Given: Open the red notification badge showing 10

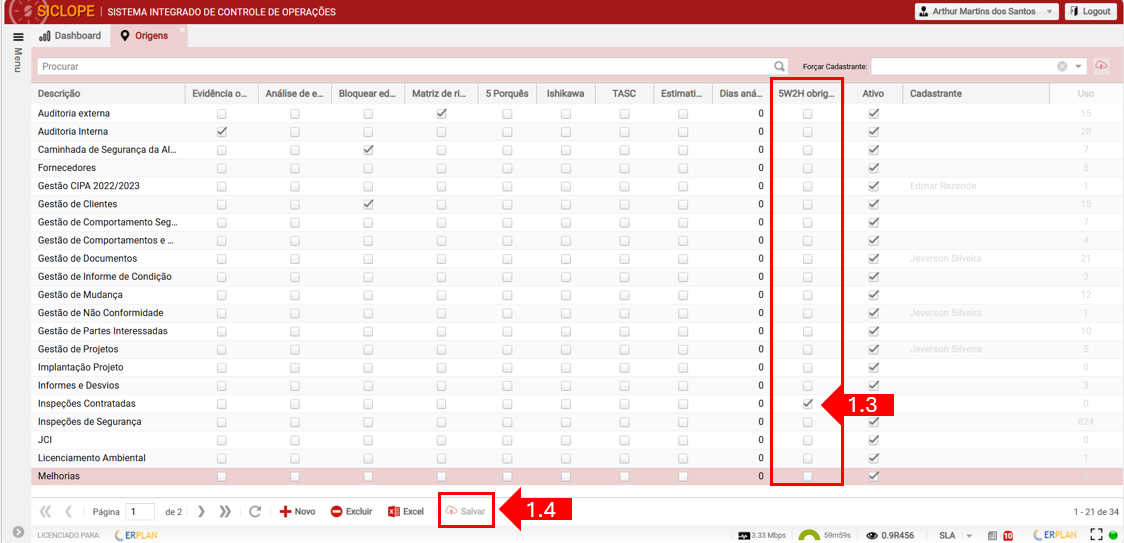Looking at the screenshot, I should click(1008, 535).
